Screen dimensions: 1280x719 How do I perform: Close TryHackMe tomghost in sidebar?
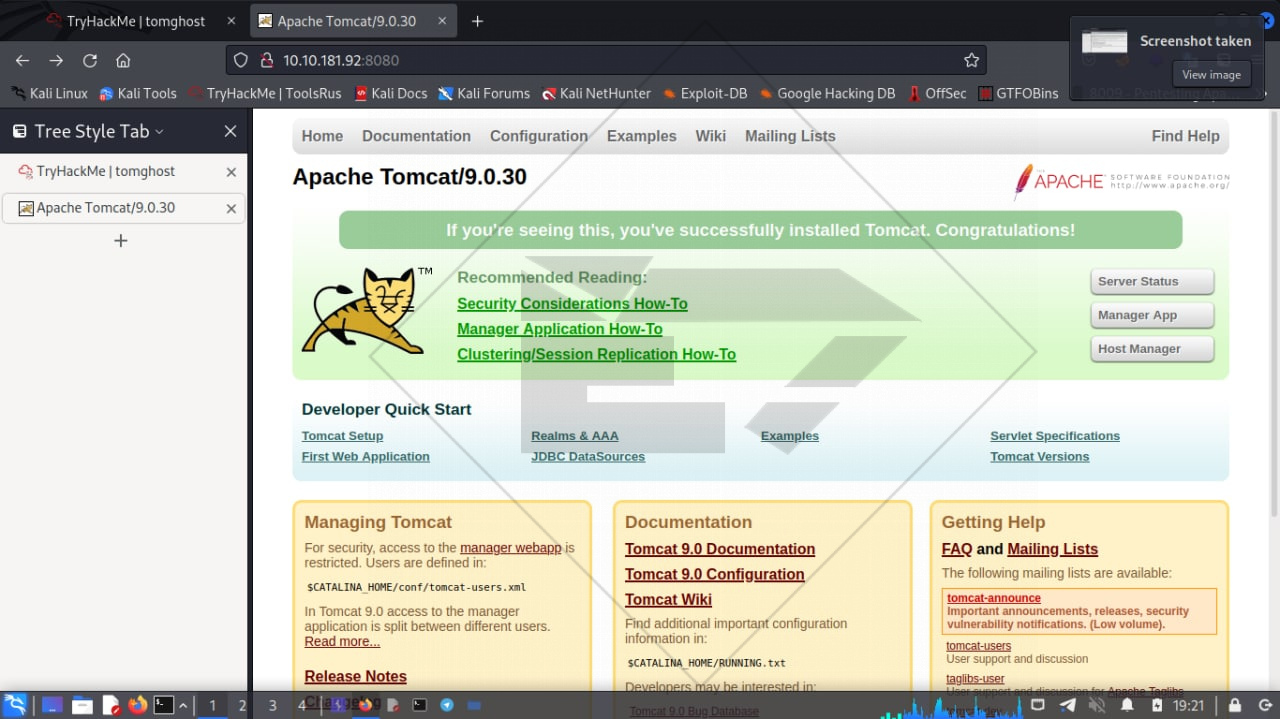(x=231, y=172)
